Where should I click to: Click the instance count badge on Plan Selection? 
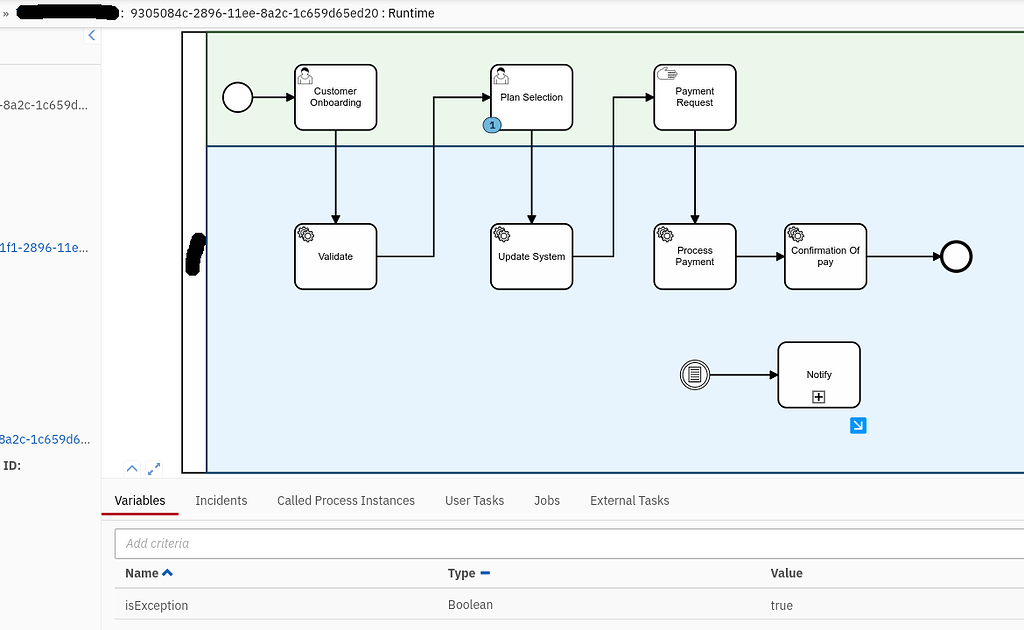tap(492, 125)
